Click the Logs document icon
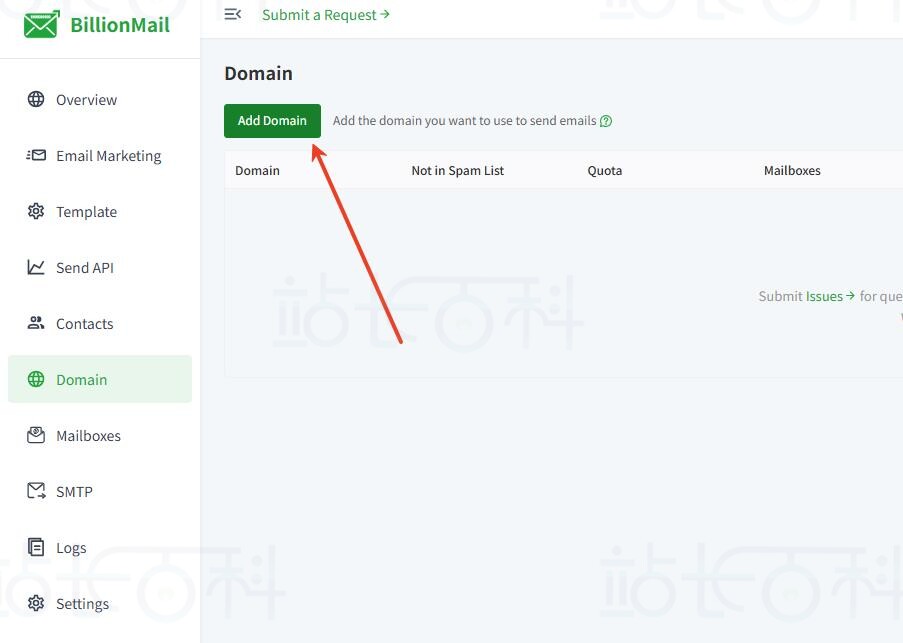This screenshot has width=903, height=643. coord(36,547)
